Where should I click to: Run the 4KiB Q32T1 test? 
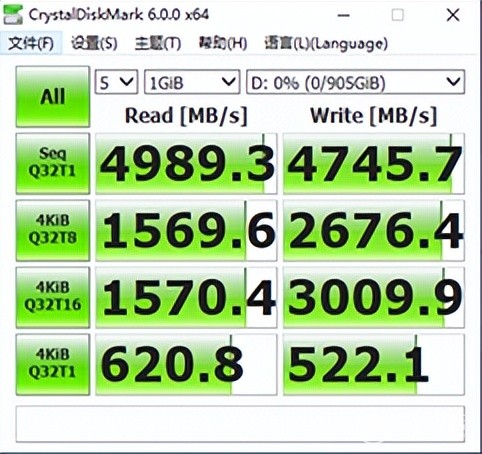point(53,364)
